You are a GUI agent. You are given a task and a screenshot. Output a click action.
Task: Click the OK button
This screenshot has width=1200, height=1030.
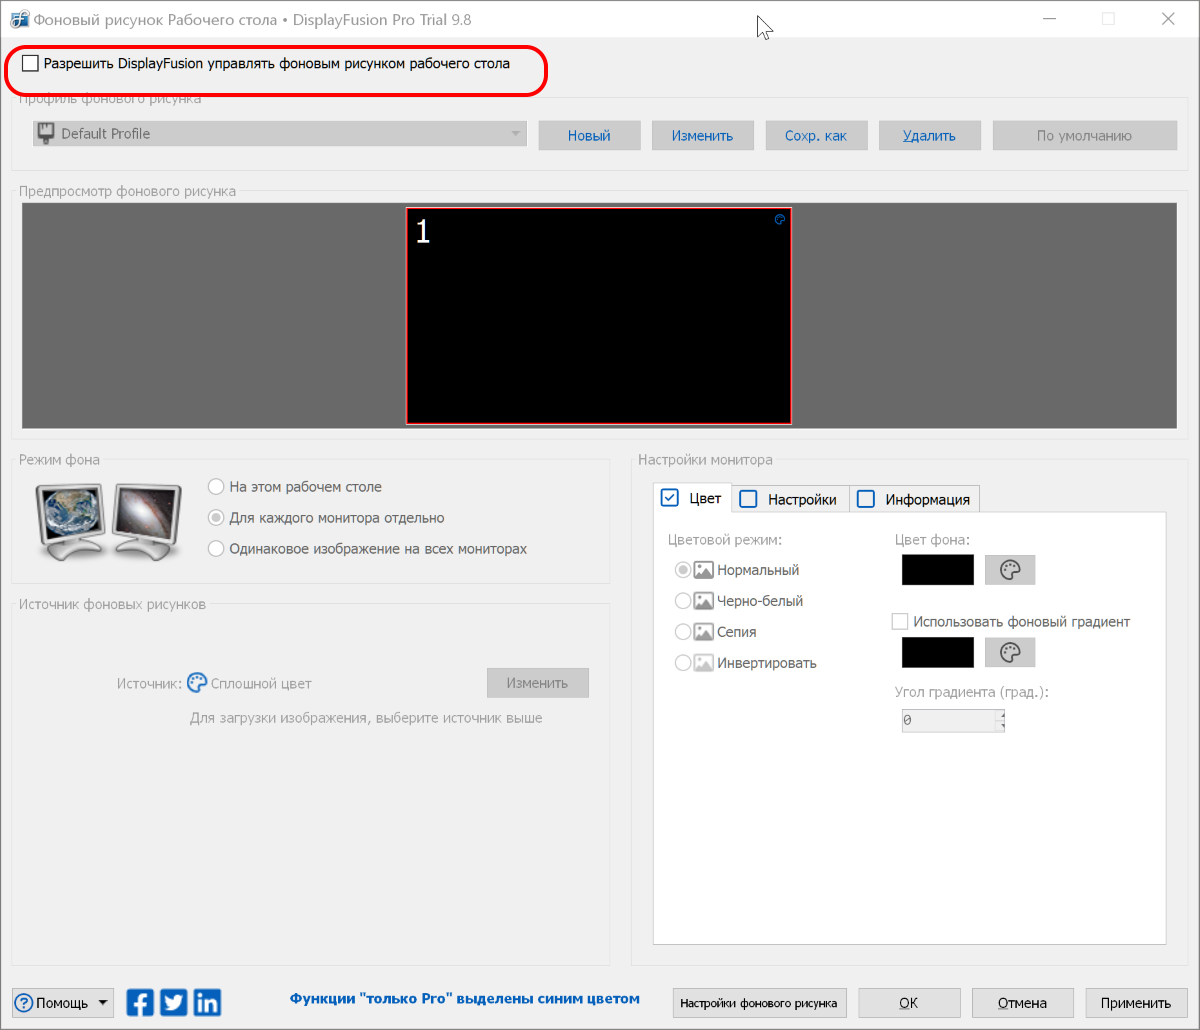coord(909,1003)
